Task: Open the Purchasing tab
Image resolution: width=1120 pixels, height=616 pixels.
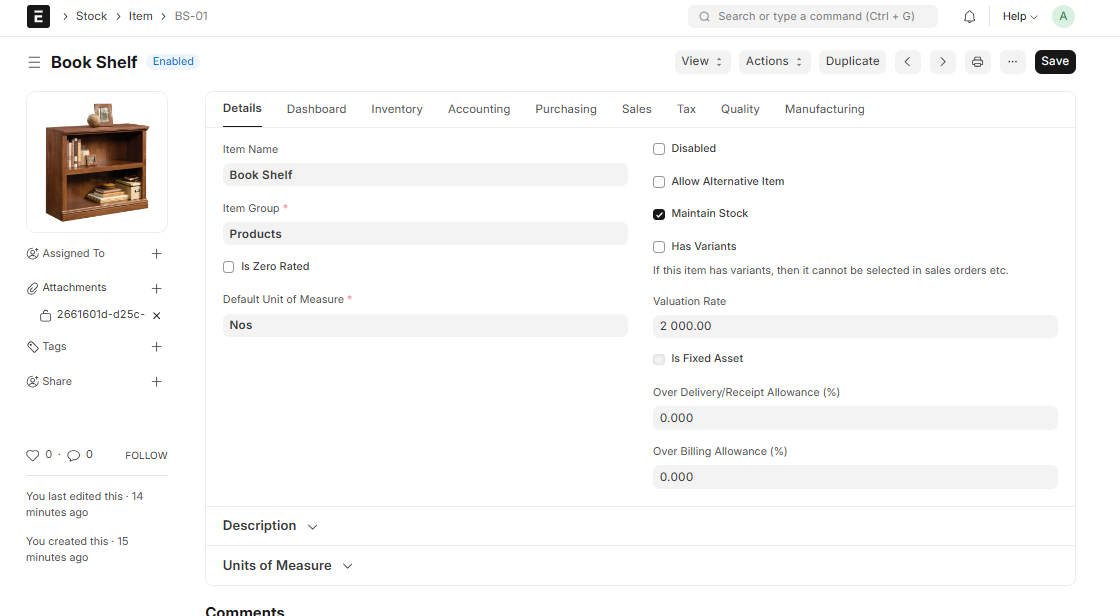Action: point(566,109)
